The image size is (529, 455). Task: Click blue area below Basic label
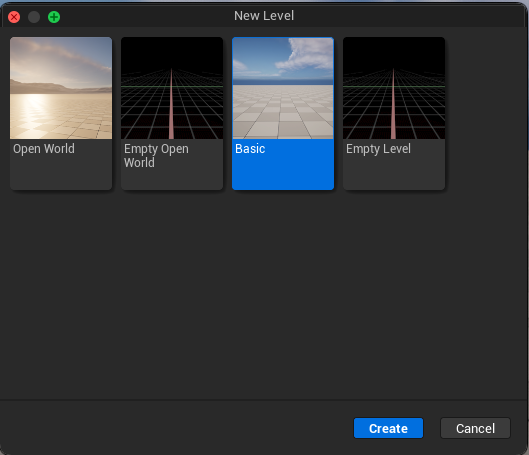pyautogui.click(x=283, y=173)
